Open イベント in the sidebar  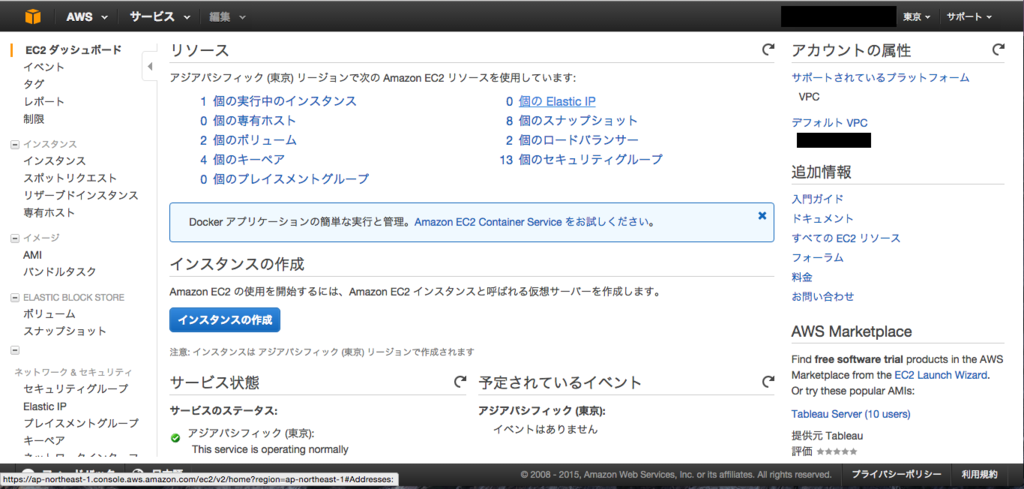point(44,67)
